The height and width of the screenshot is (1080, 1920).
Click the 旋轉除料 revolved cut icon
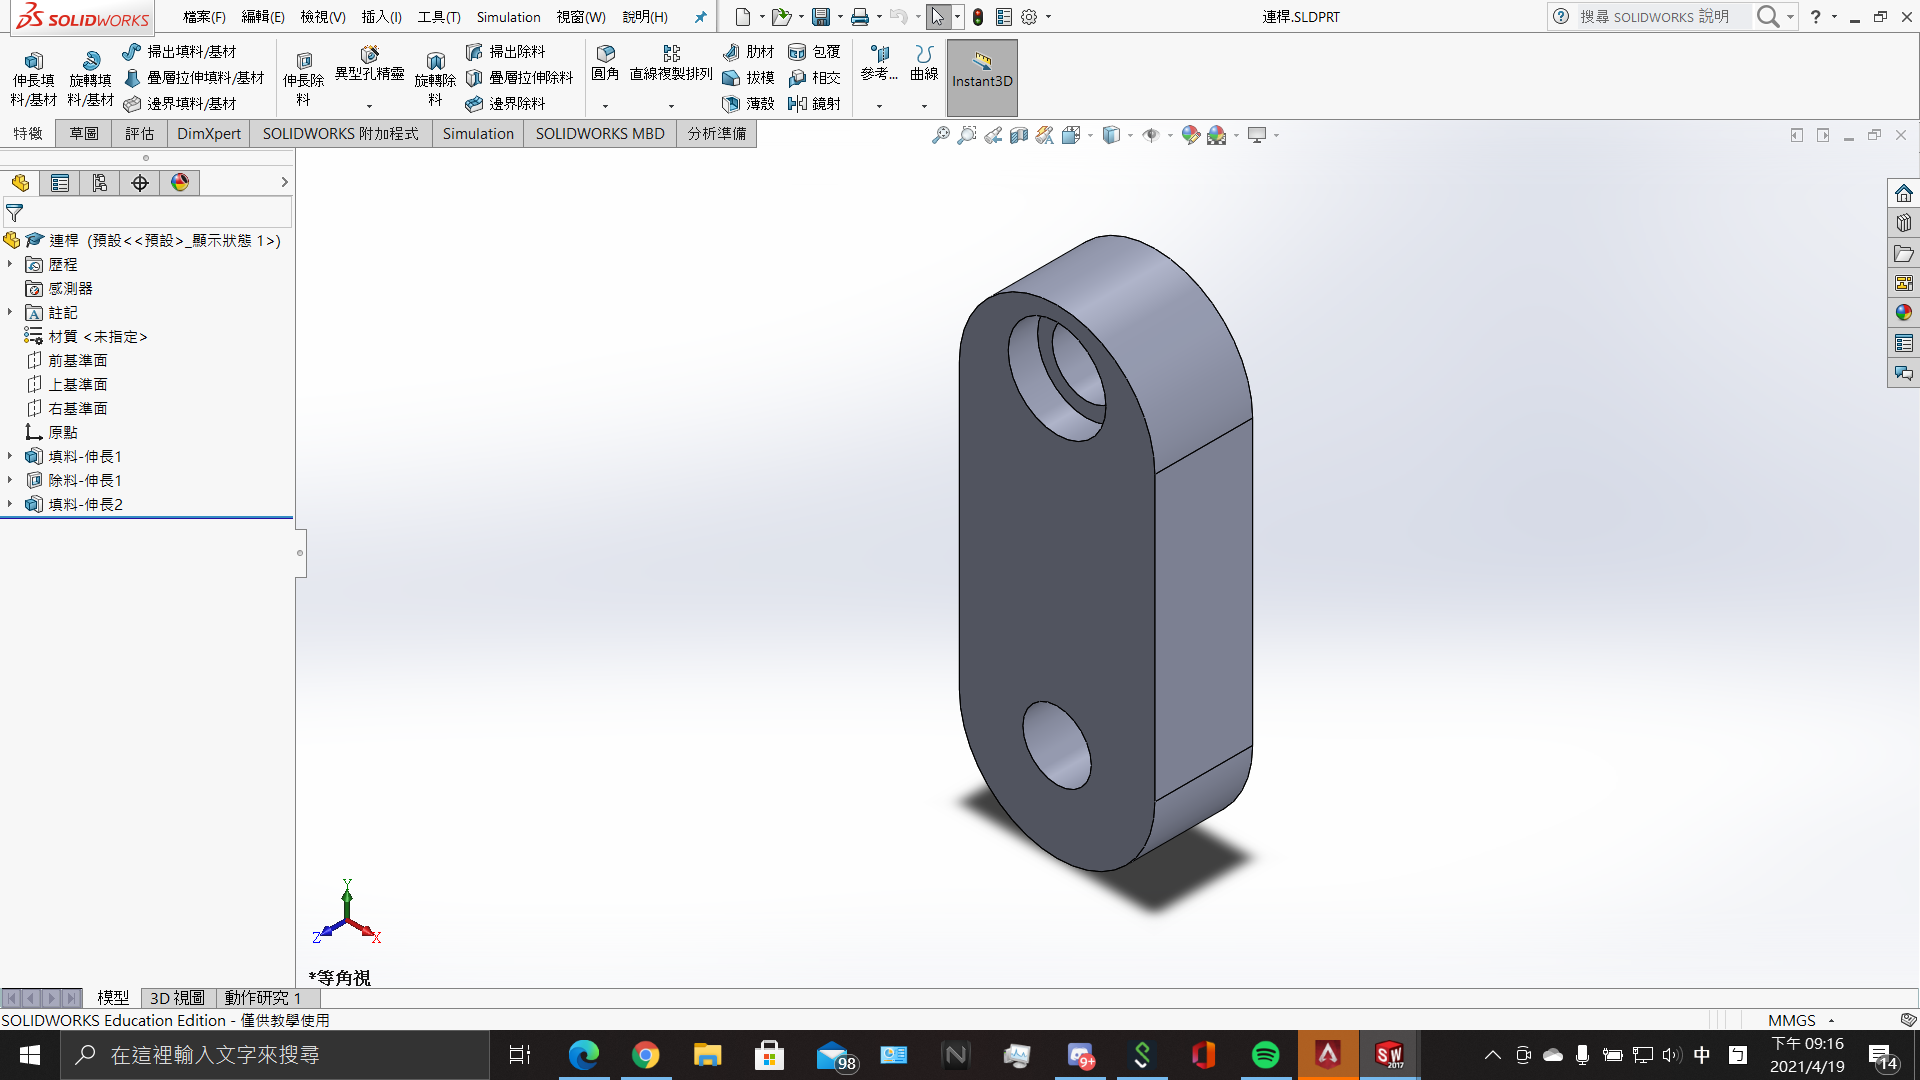click(x=435, y=62)
